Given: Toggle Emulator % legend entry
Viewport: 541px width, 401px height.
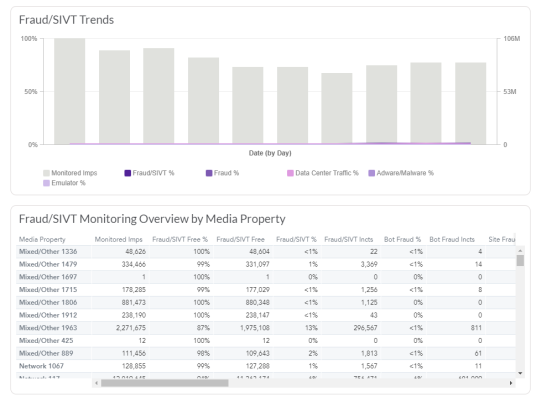Looking at the screenshot, I should coord(64,183).
